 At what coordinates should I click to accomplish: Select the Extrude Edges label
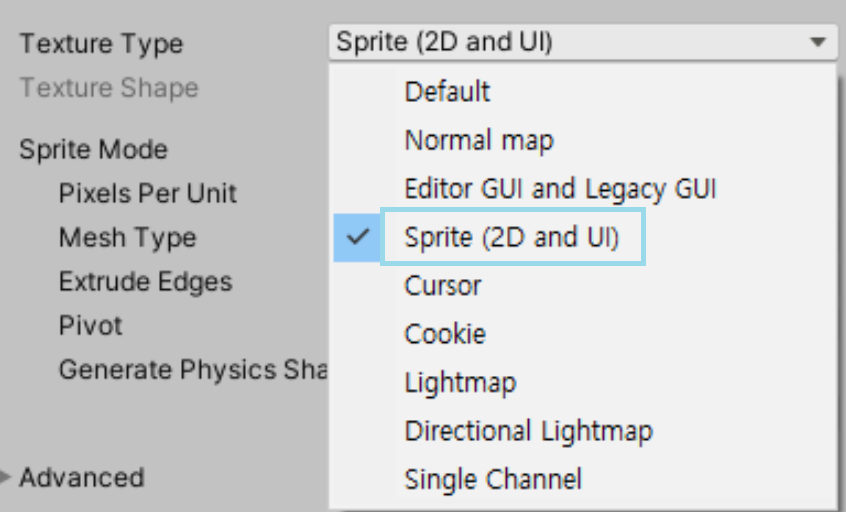click(x=145, y=282)
